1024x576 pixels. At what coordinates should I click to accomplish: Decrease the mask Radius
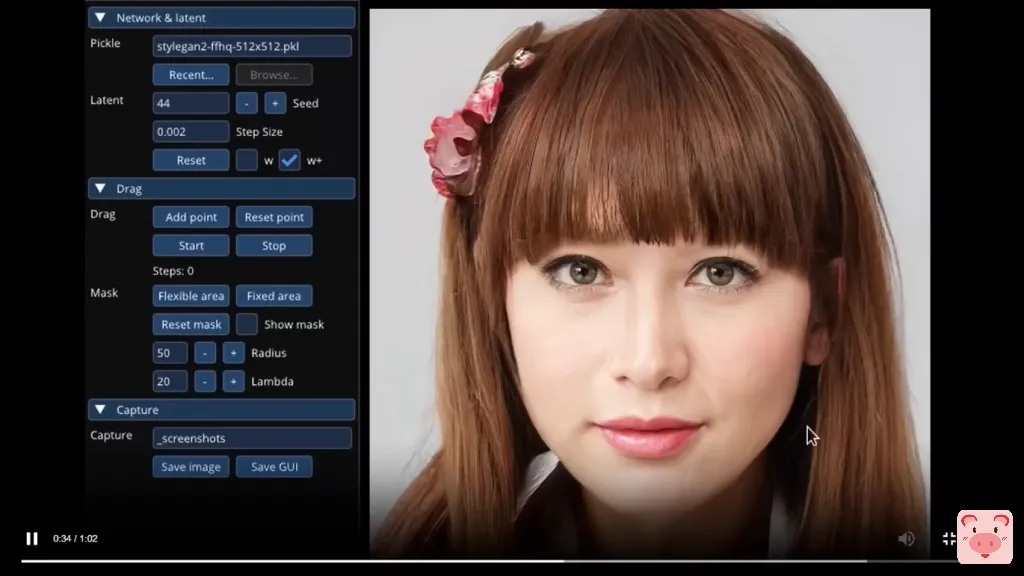(x=204, y=353)
